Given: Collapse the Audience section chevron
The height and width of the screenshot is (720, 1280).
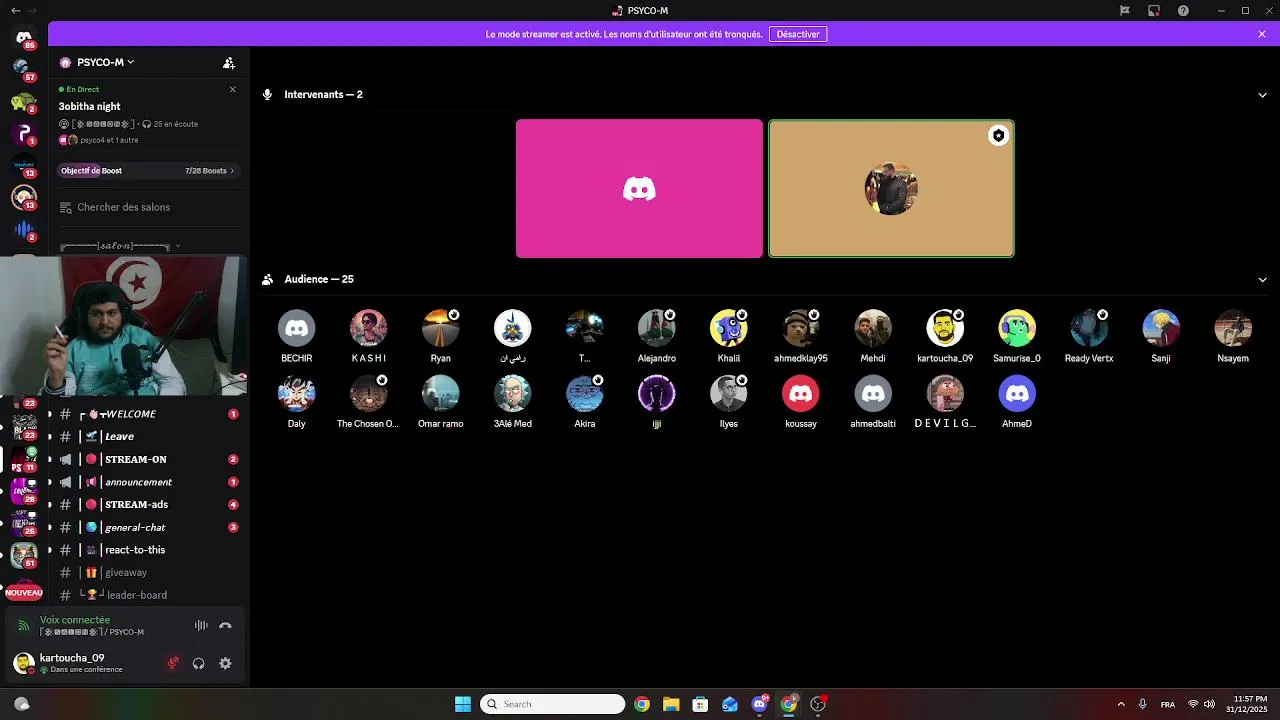Looking at the screenshot, I should [1262, 280].
